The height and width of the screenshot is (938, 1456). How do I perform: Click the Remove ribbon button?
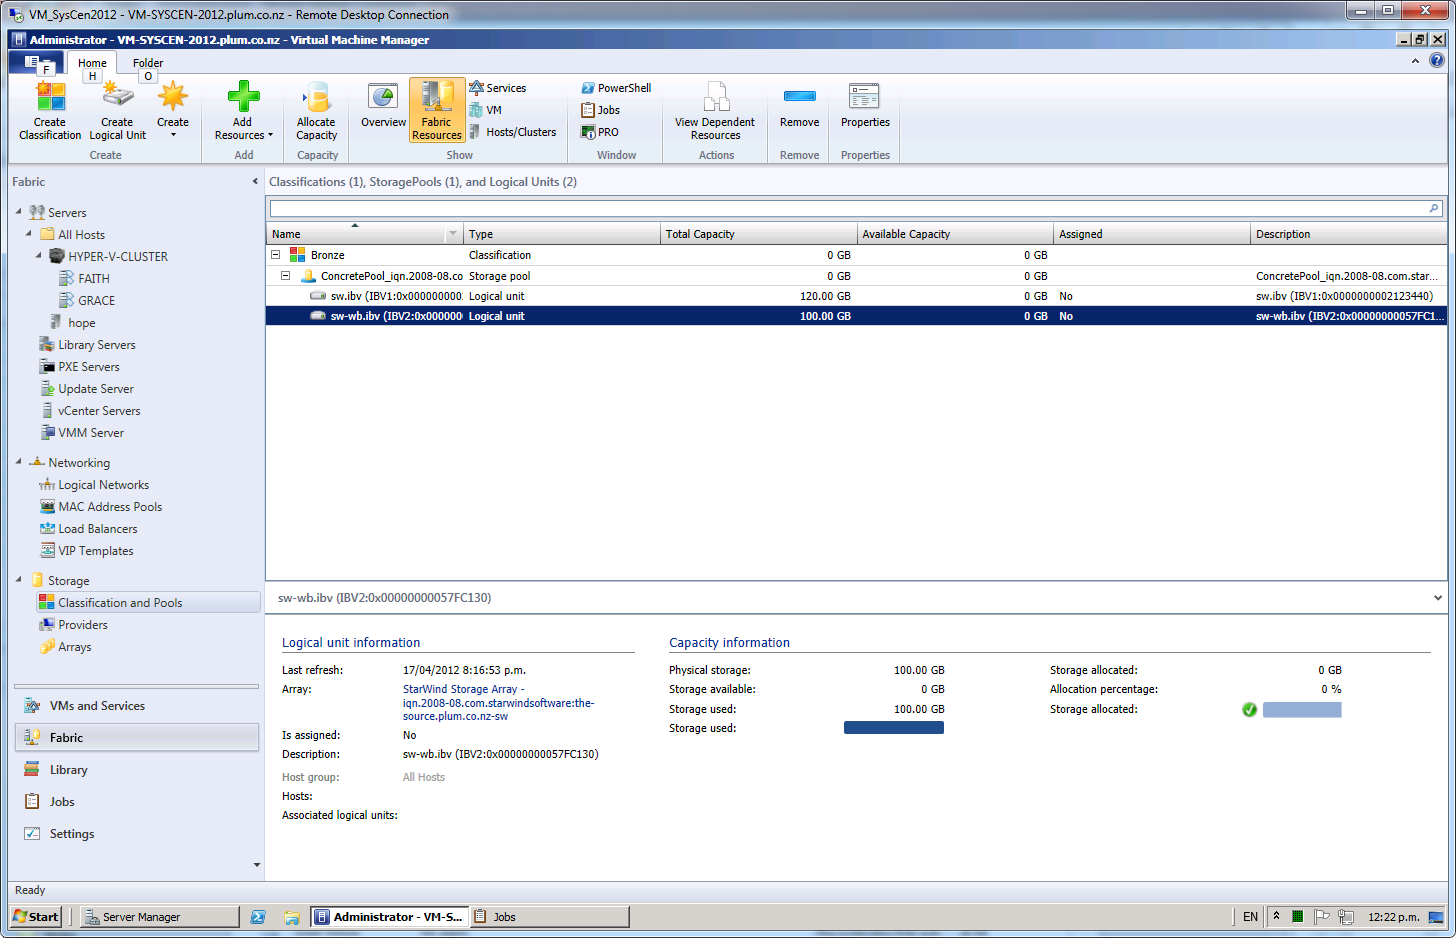800,106
